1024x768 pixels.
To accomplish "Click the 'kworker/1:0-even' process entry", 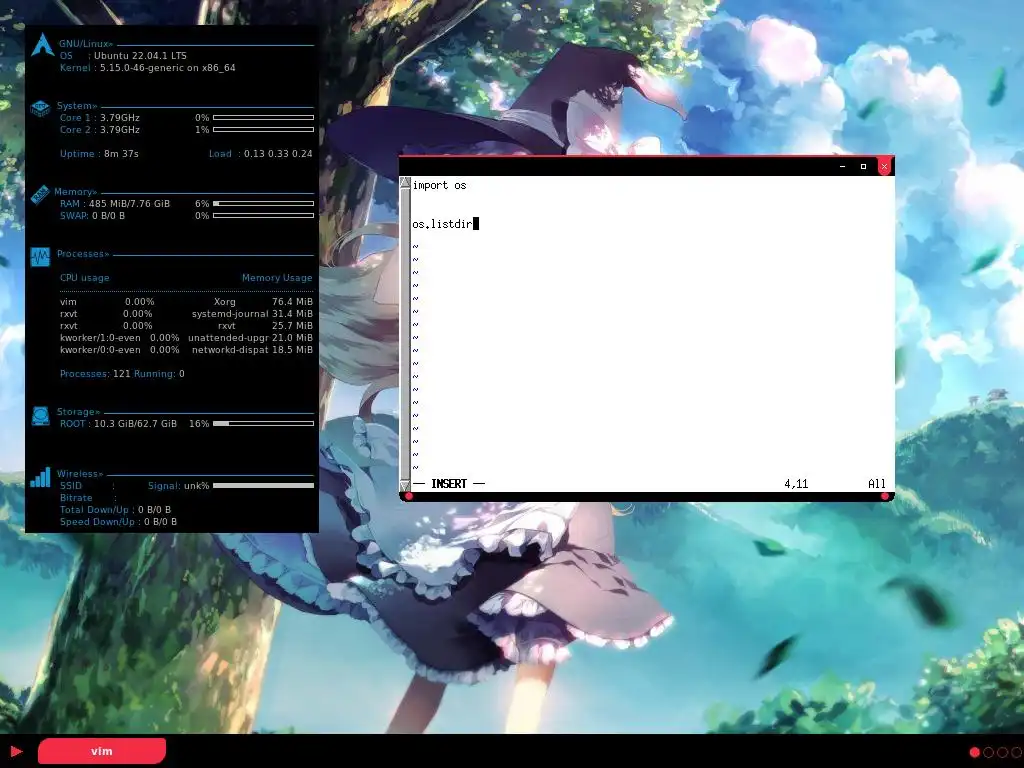I will point(100,338).
